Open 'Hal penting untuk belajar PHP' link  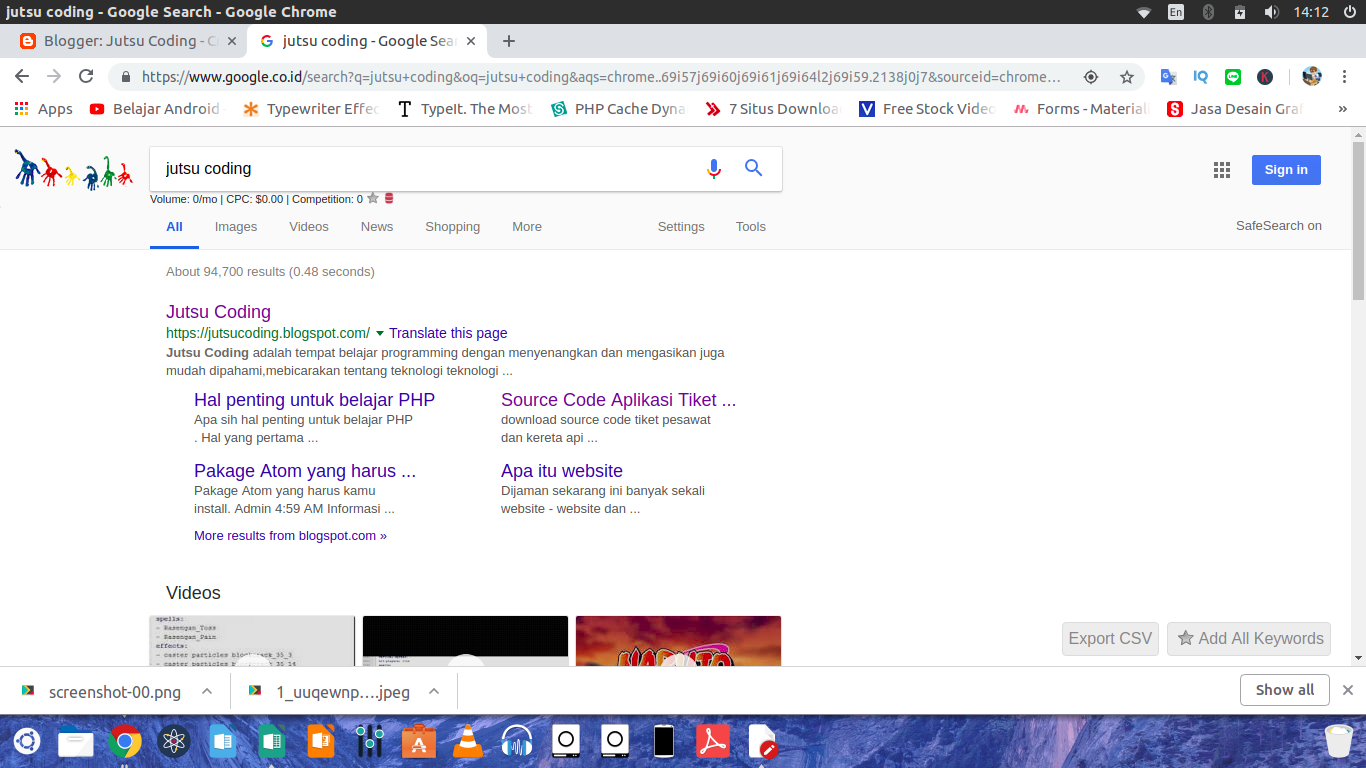click(x=314, y=400)
